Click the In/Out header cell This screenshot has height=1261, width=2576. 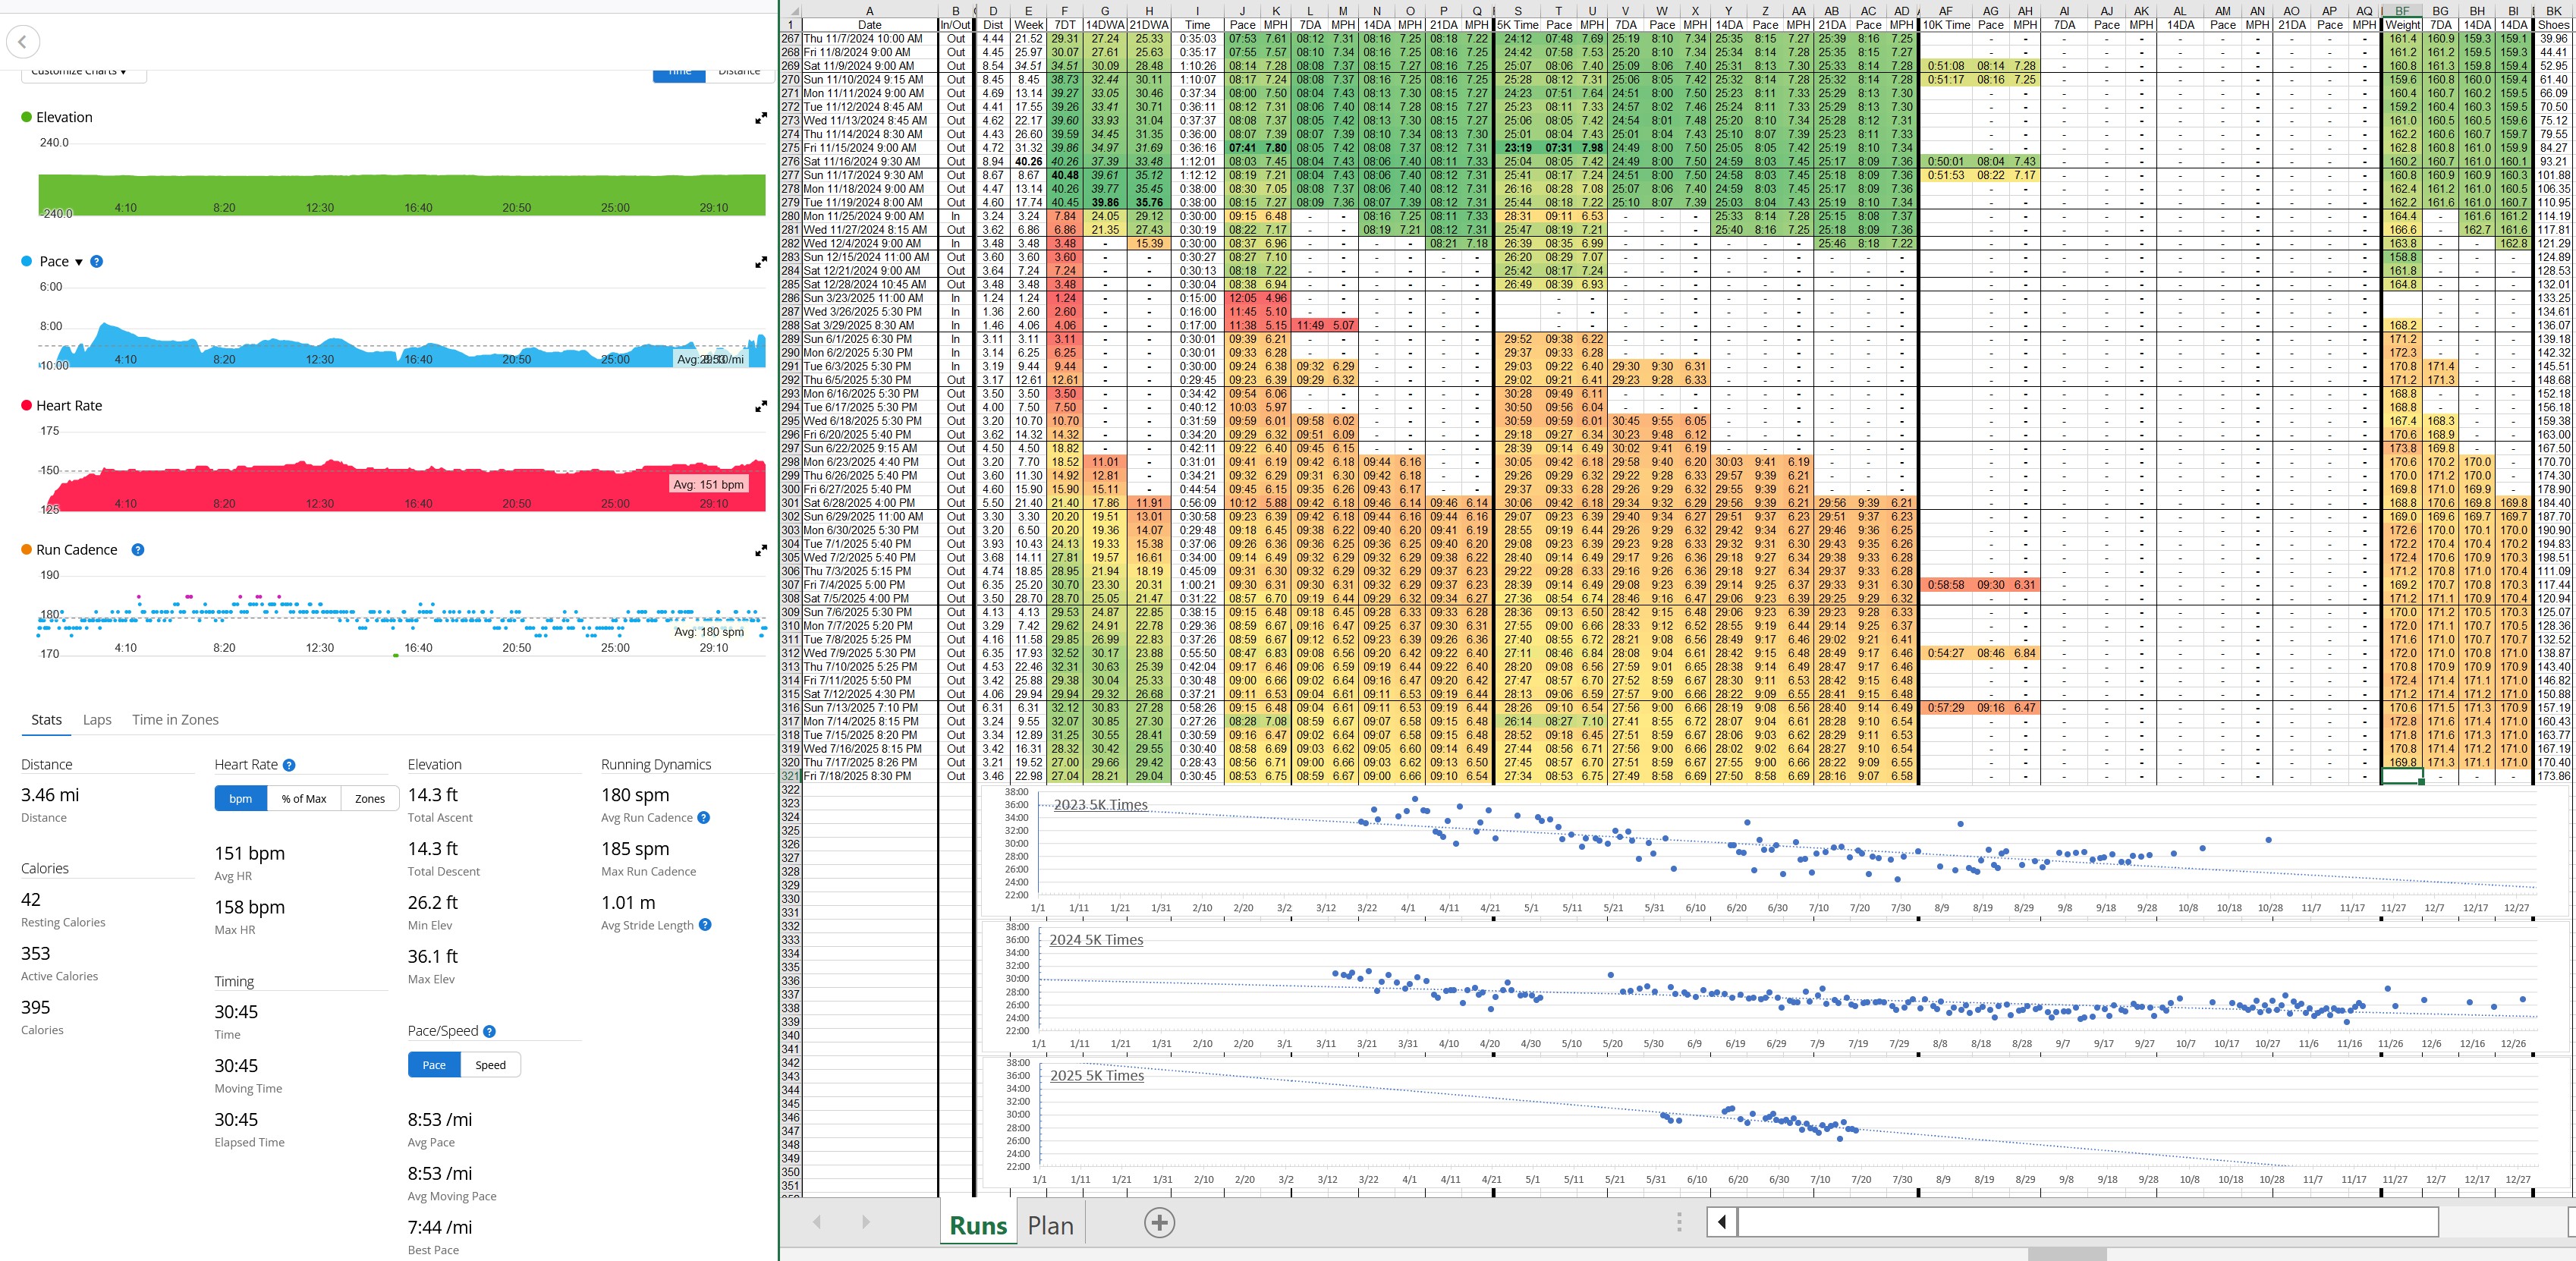[x=955, y=25]
